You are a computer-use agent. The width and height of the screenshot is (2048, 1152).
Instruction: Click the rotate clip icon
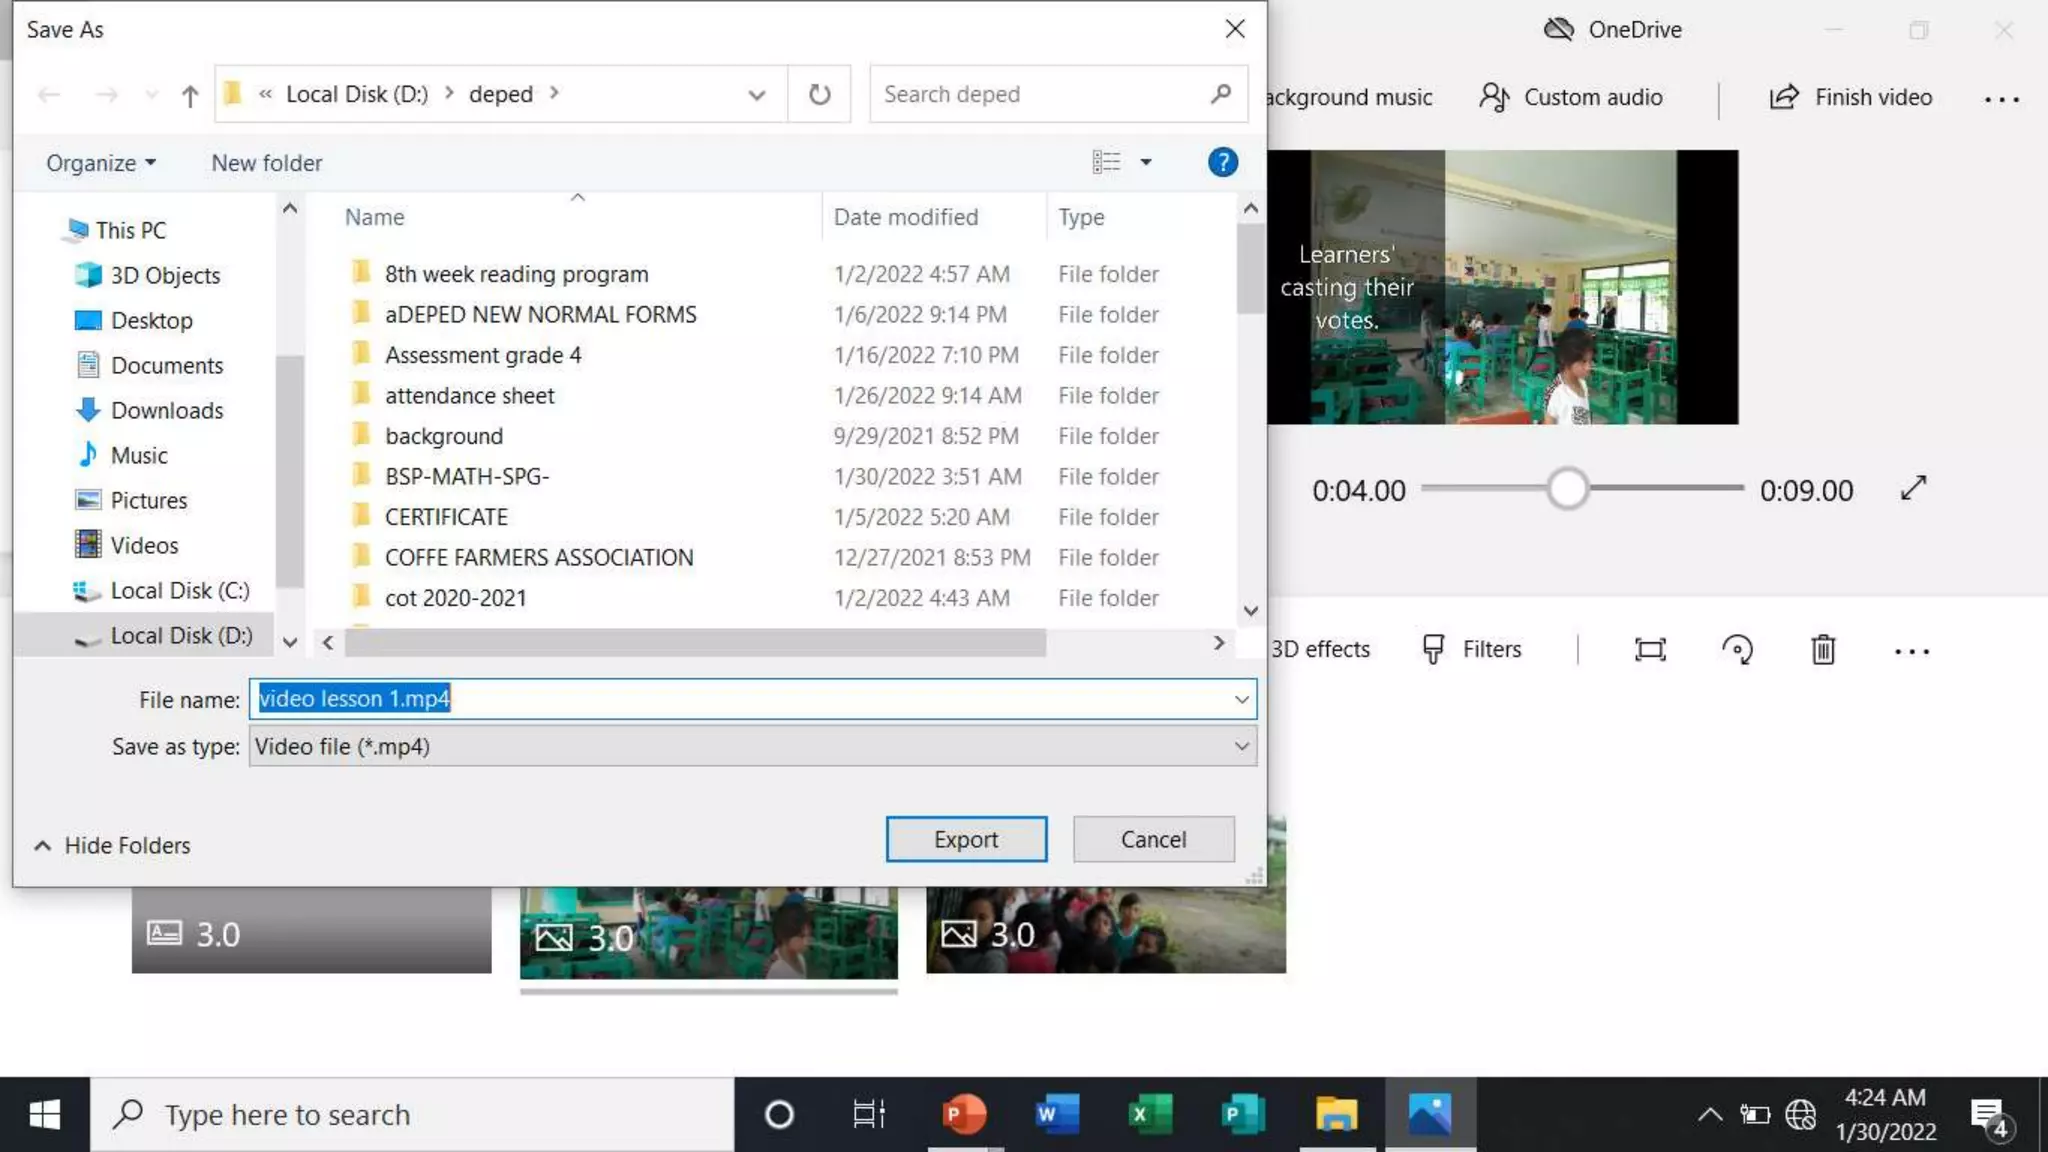pyautogui.click(x=1737, y=650)
